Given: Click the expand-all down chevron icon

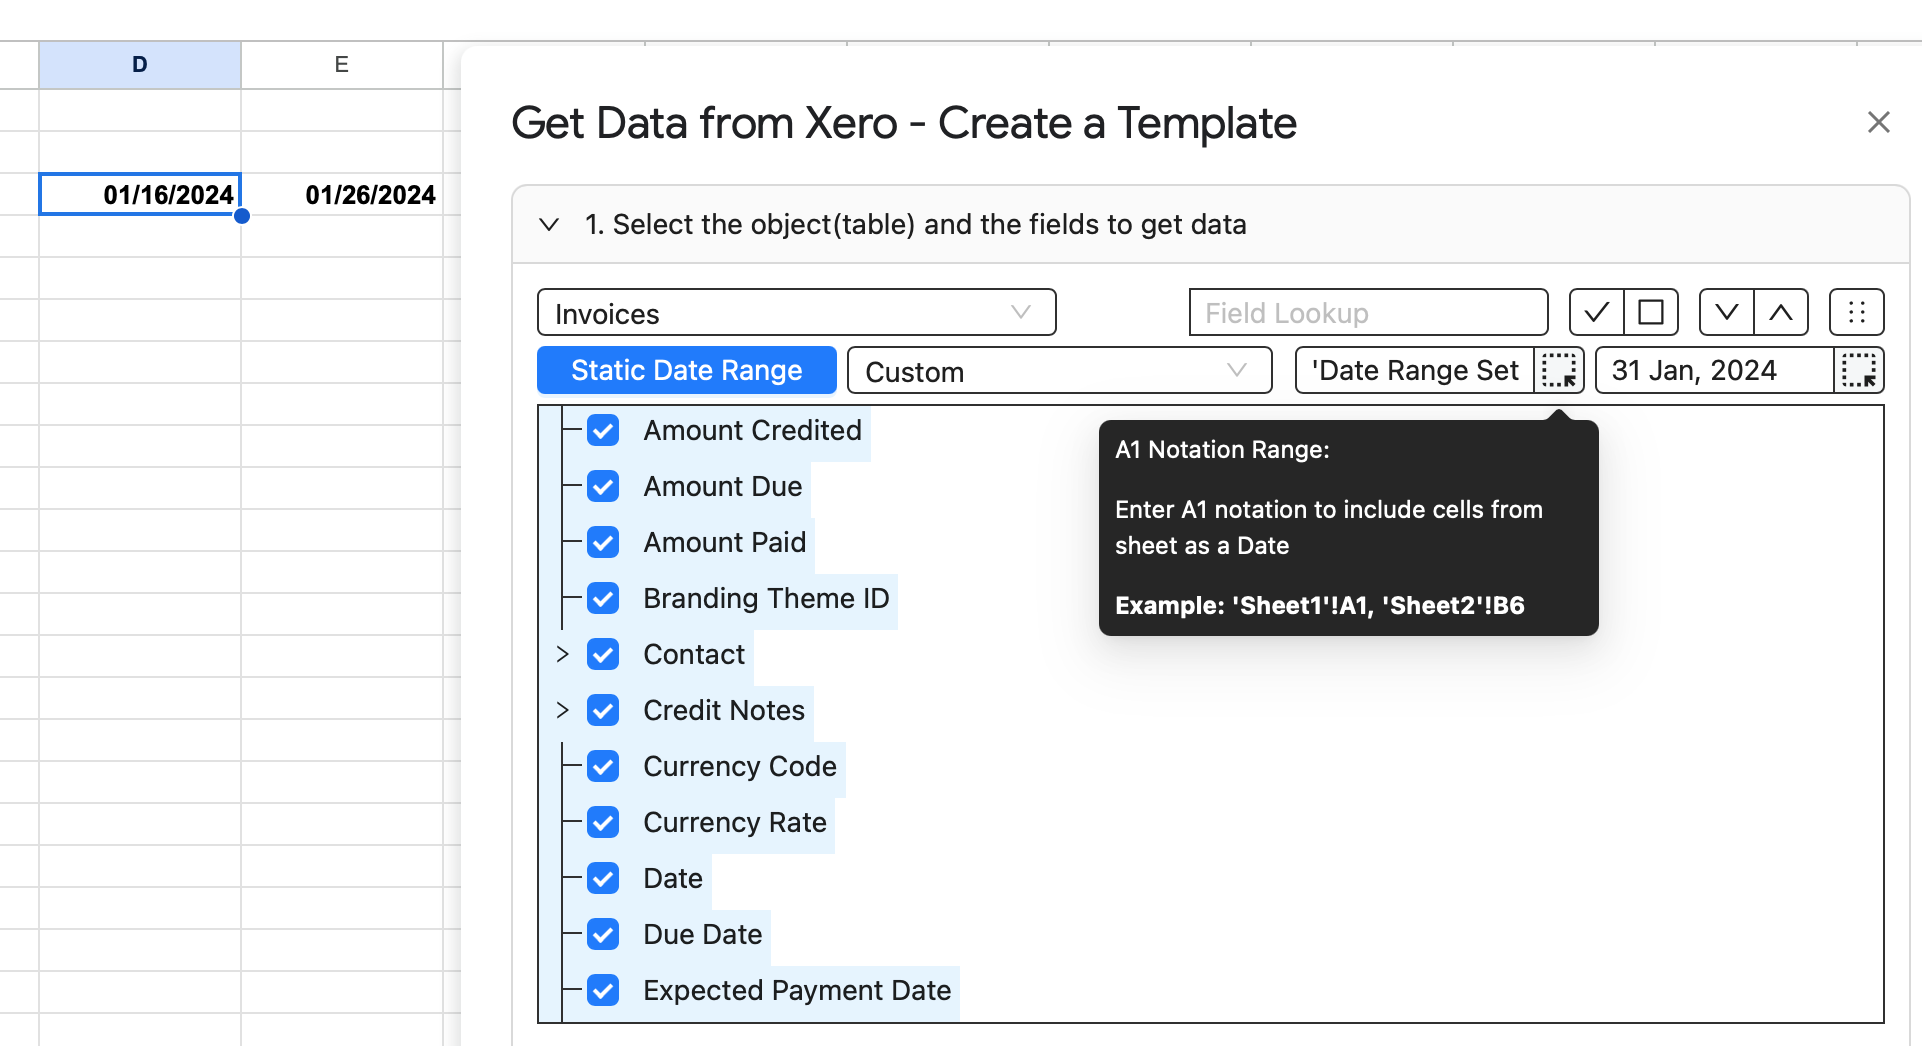Looking at the screenshot, I should [x=1726, y=313].
